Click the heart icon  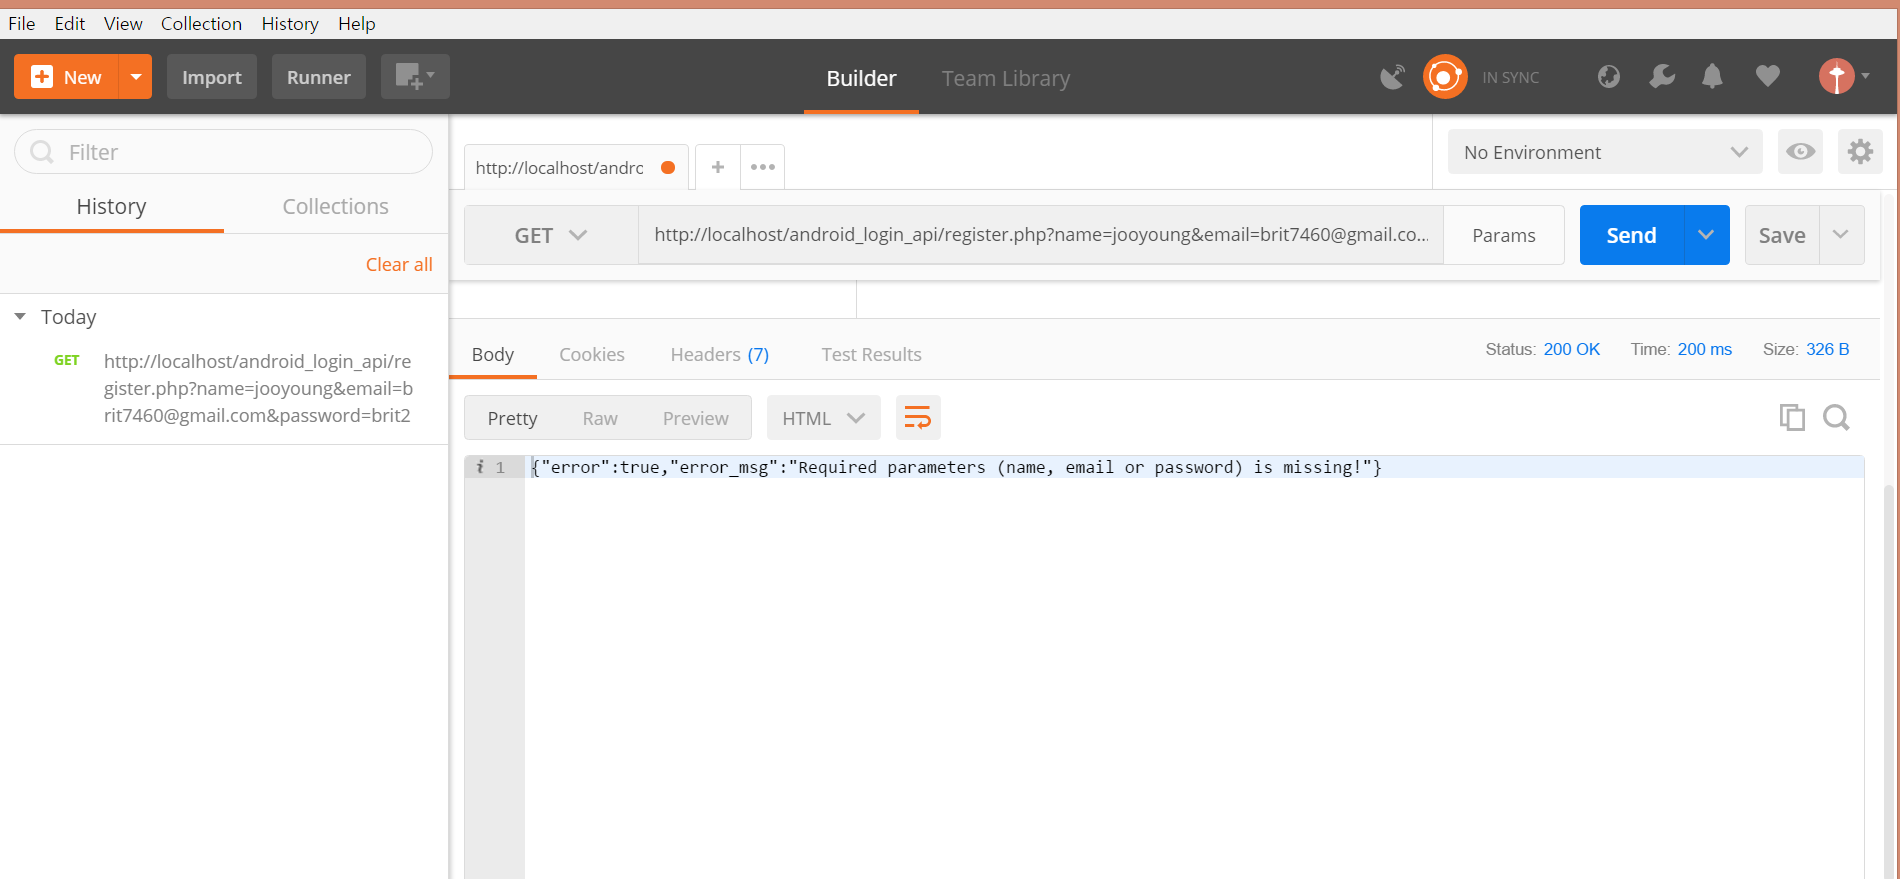tap(1767, 76)
